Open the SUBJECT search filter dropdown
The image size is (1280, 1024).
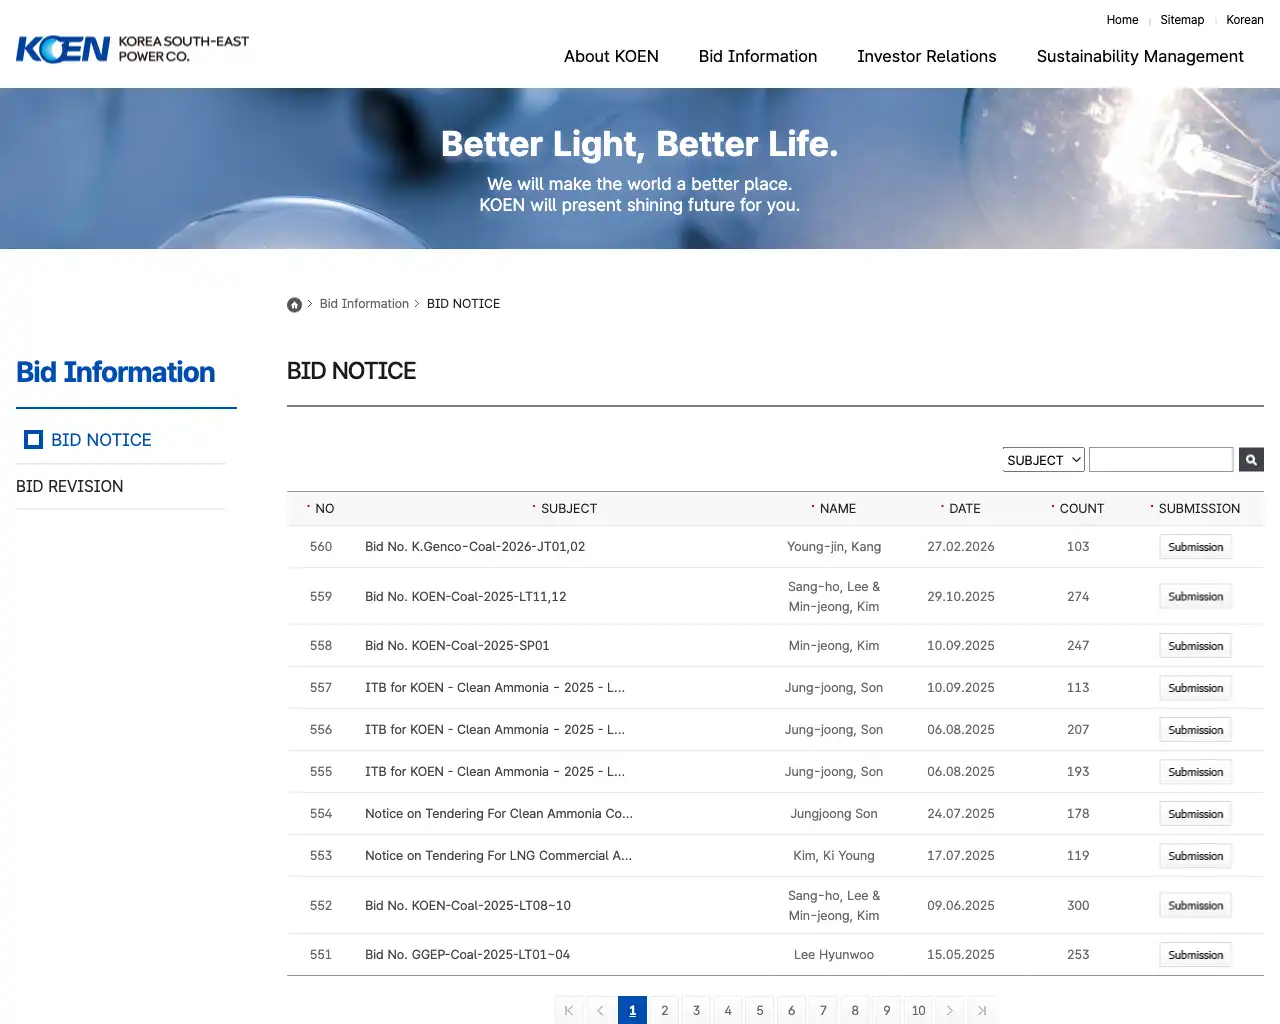pos(1043,459)
